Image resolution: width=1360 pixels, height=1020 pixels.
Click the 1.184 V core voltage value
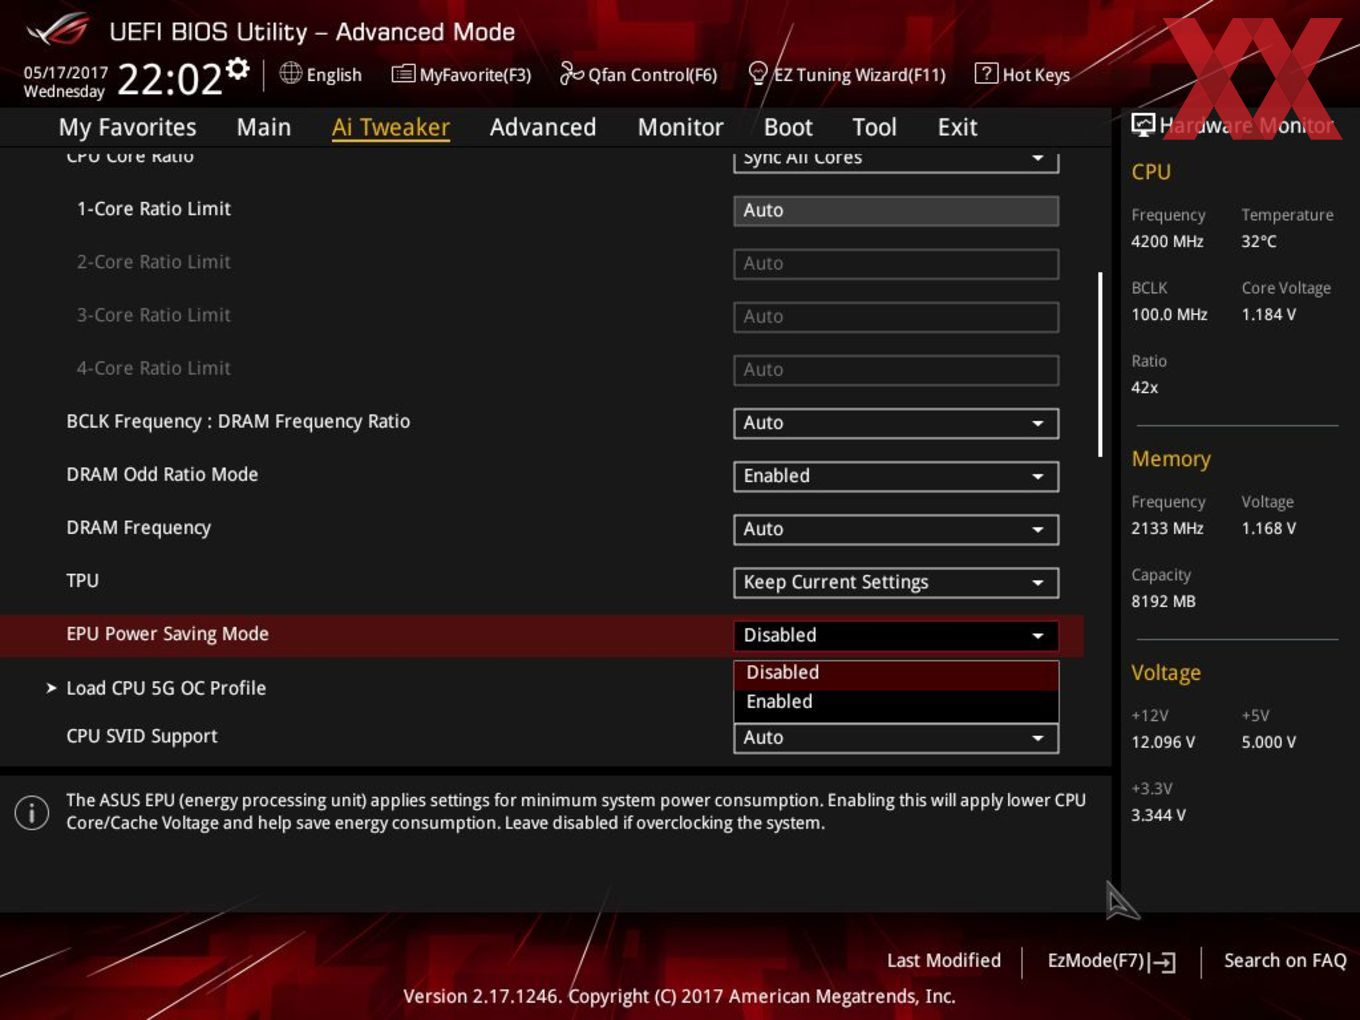(1268, 314)
